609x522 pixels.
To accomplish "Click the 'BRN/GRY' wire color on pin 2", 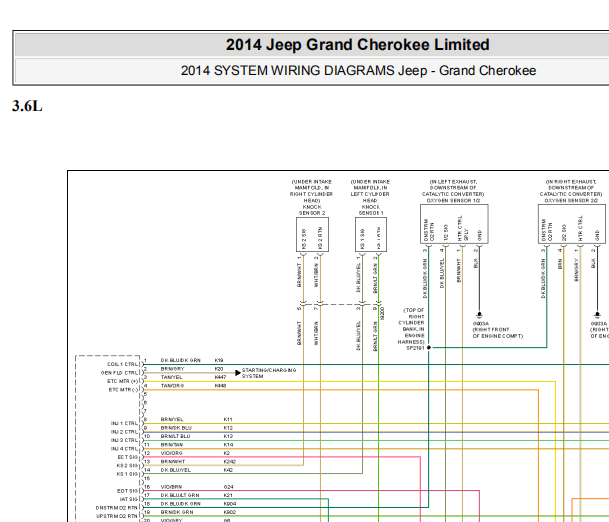I will [x=172, y=369].
